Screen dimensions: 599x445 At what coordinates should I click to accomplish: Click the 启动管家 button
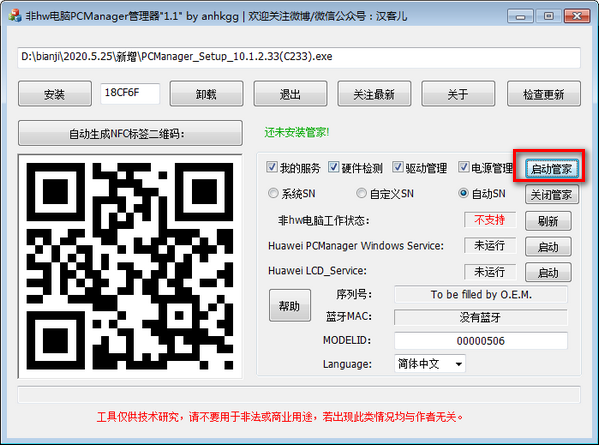(x=551, y=169)
